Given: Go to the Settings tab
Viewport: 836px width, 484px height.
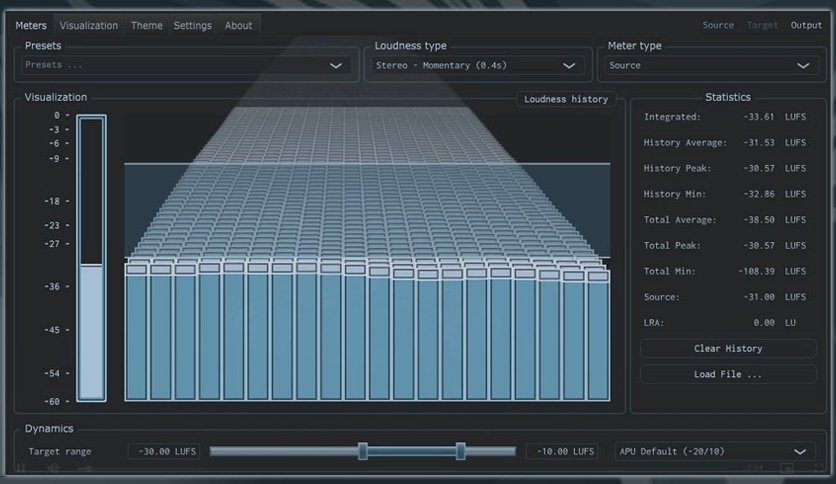Looking at the screenshot, I should tap(192, 26).
